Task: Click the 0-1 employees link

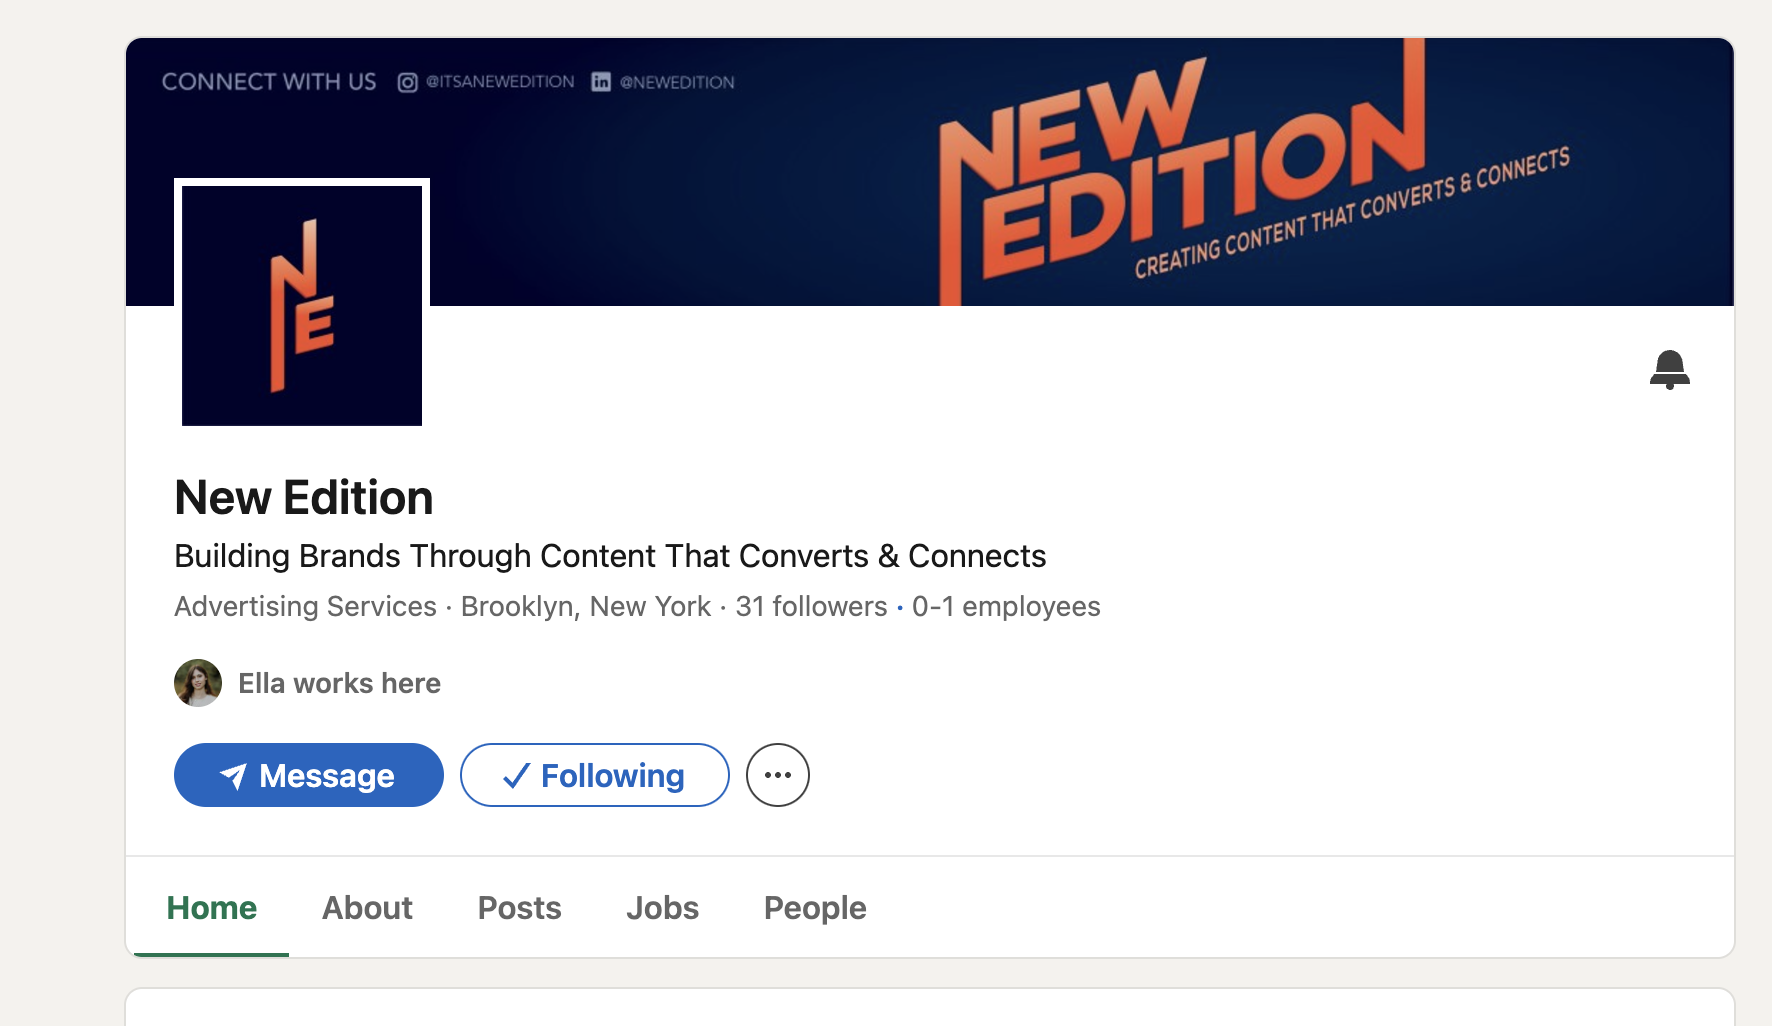Action: (x=1006, y=607)
